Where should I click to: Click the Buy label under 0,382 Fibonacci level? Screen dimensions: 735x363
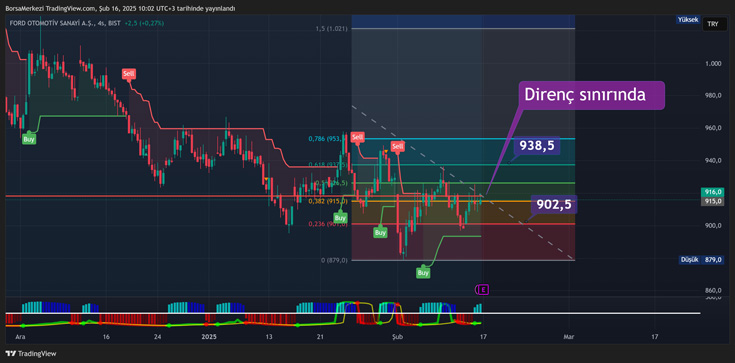coord(340,218)
